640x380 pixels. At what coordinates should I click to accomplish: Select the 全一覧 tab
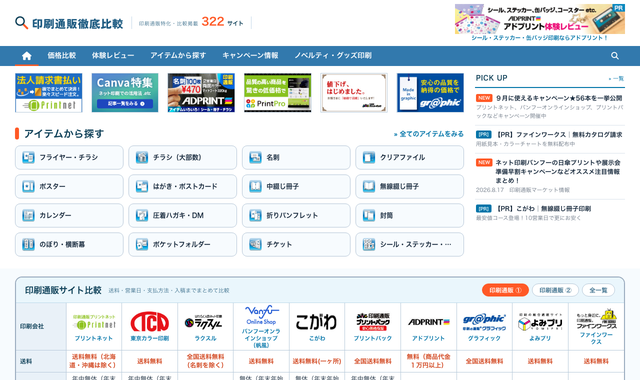[598, 290]
